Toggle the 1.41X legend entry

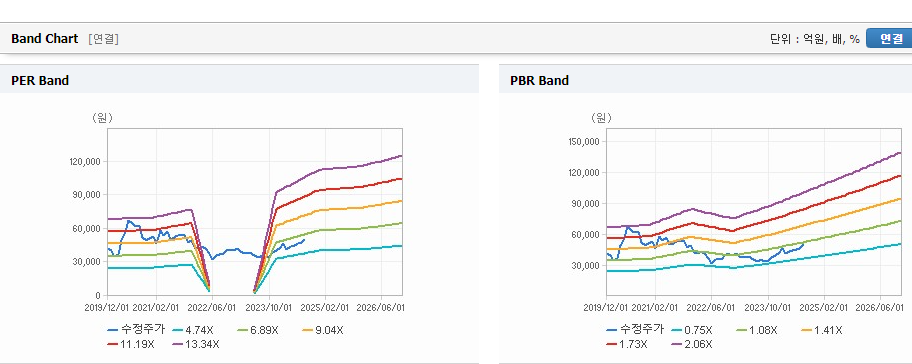coord(822,330)
